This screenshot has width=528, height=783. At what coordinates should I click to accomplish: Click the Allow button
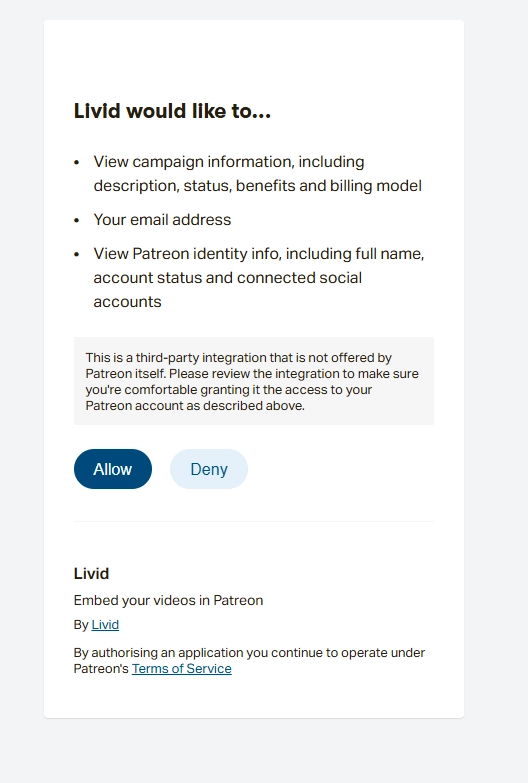113,469
